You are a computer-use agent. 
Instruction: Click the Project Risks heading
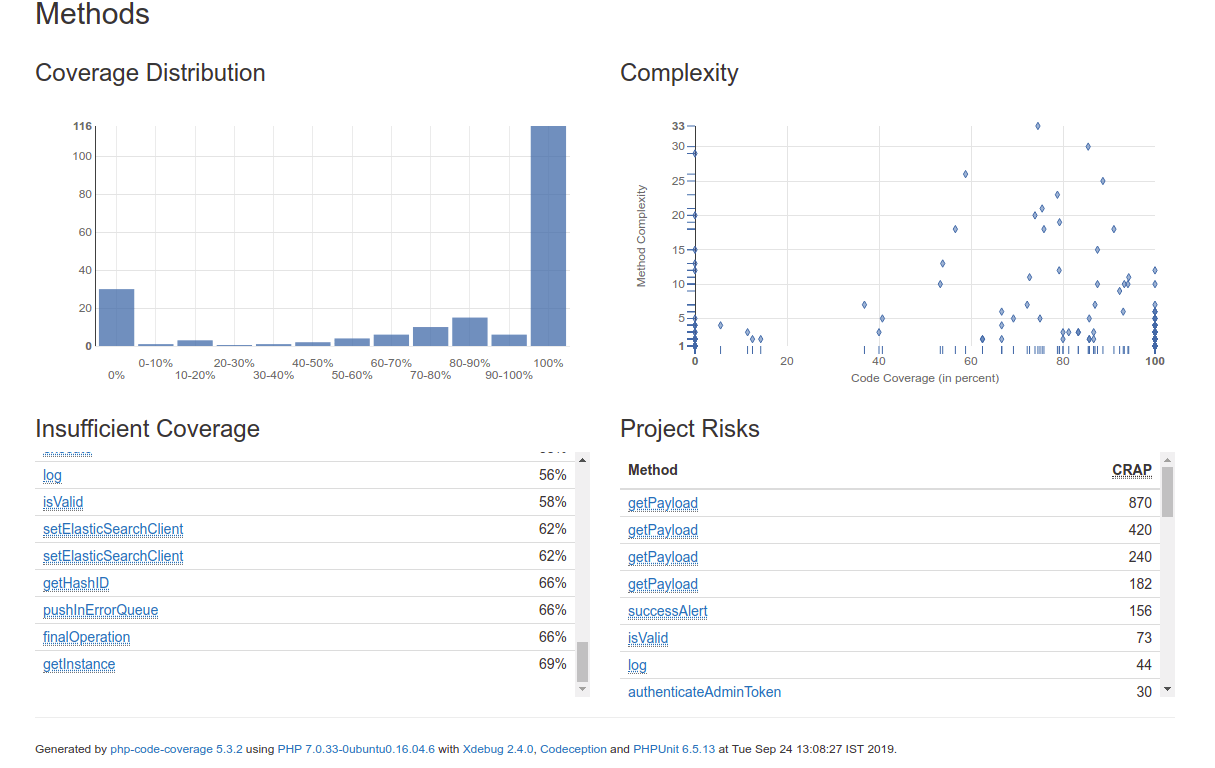click(690, 429)
